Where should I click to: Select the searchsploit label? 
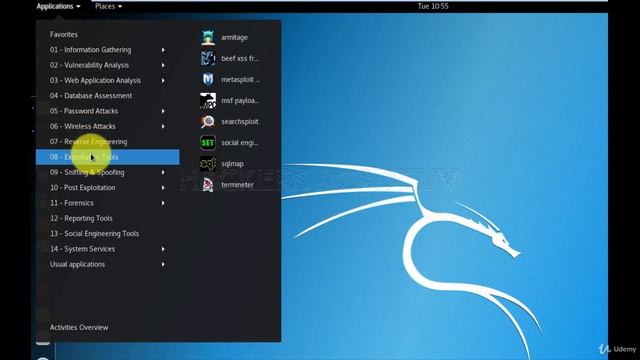point(240,122)
